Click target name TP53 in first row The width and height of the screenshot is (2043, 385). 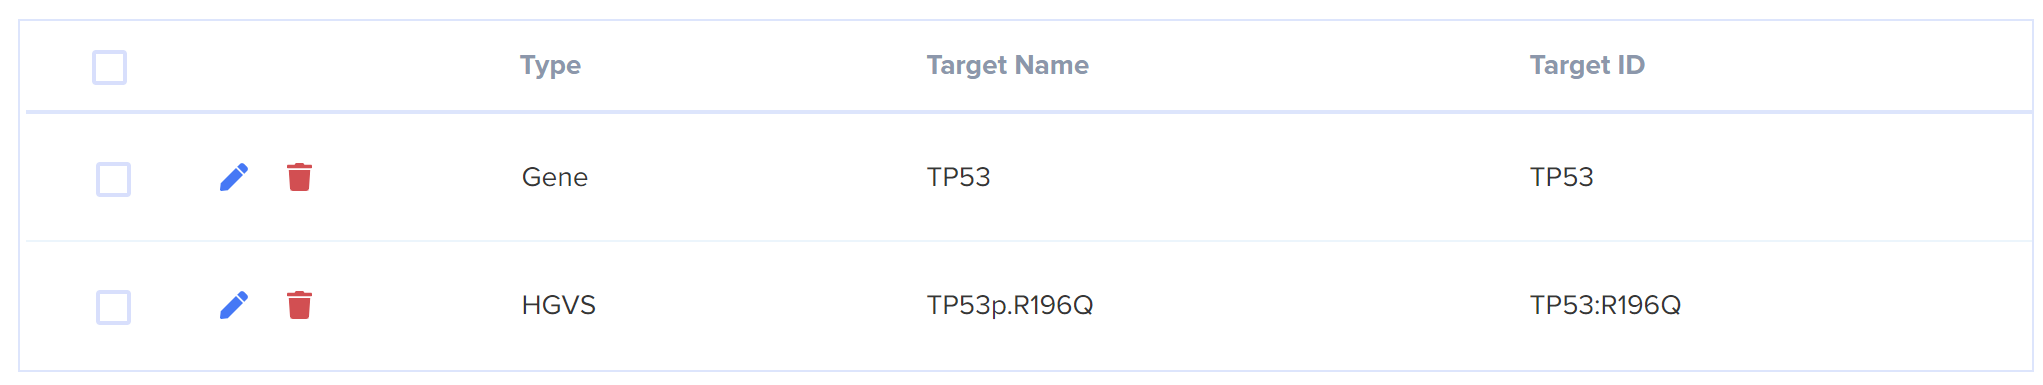pyautogui.click(x=958, y=177)
